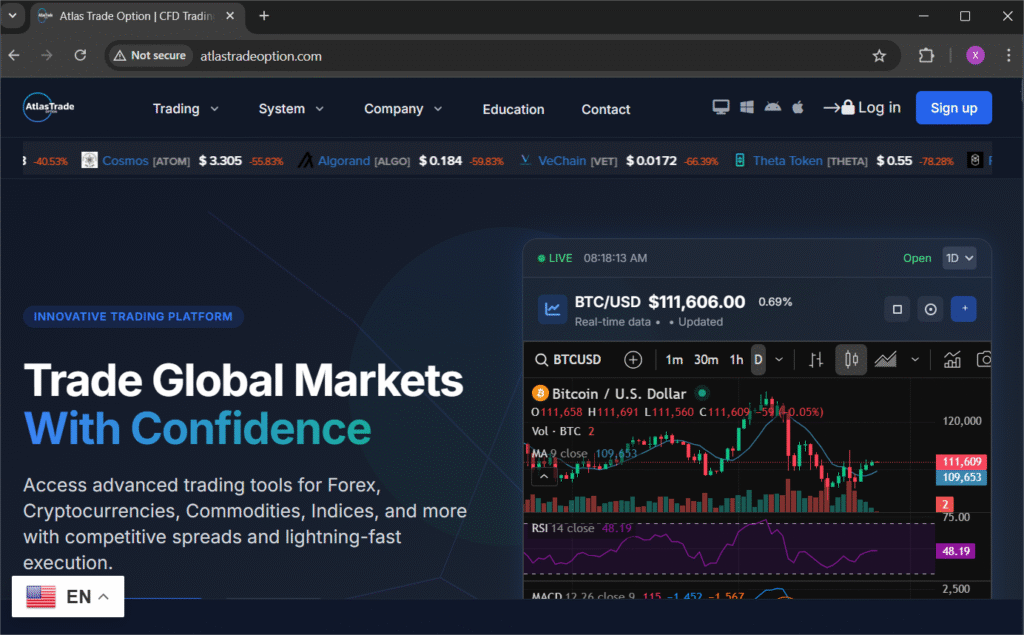Click the blue plus widget beside the chart
Screen dimensions: 1024x635
pos(963,309)
